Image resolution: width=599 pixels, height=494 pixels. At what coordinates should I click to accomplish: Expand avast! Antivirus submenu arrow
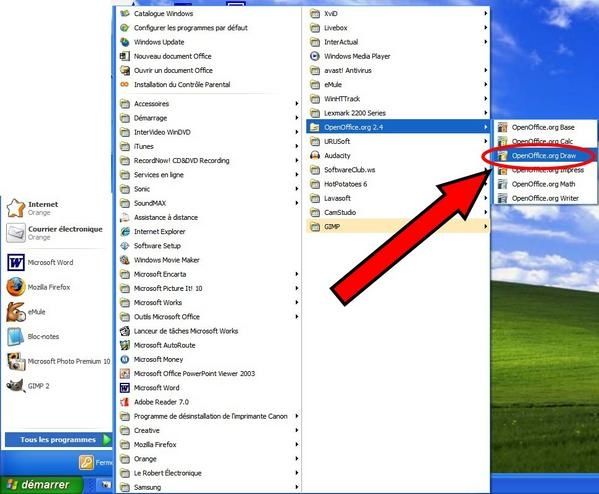pyautogui.click(x=486, y=70)
